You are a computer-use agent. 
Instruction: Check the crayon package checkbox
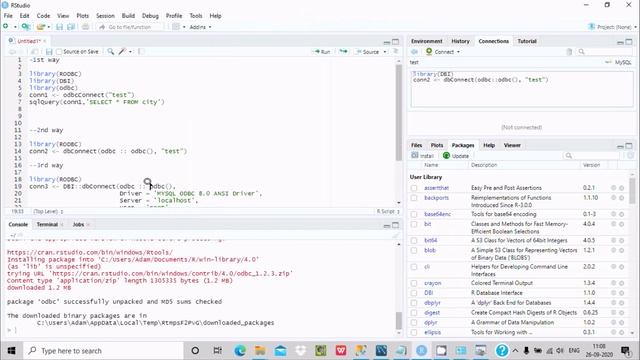coord(414,283)
